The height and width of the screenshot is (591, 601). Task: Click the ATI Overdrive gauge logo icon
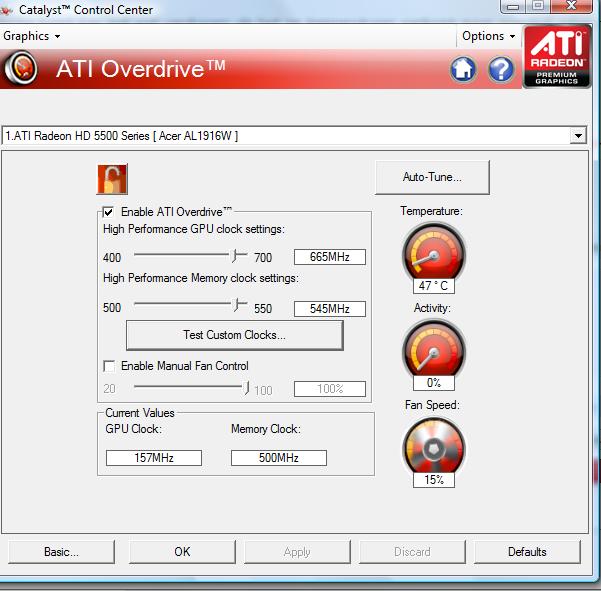tap(21, 68)
